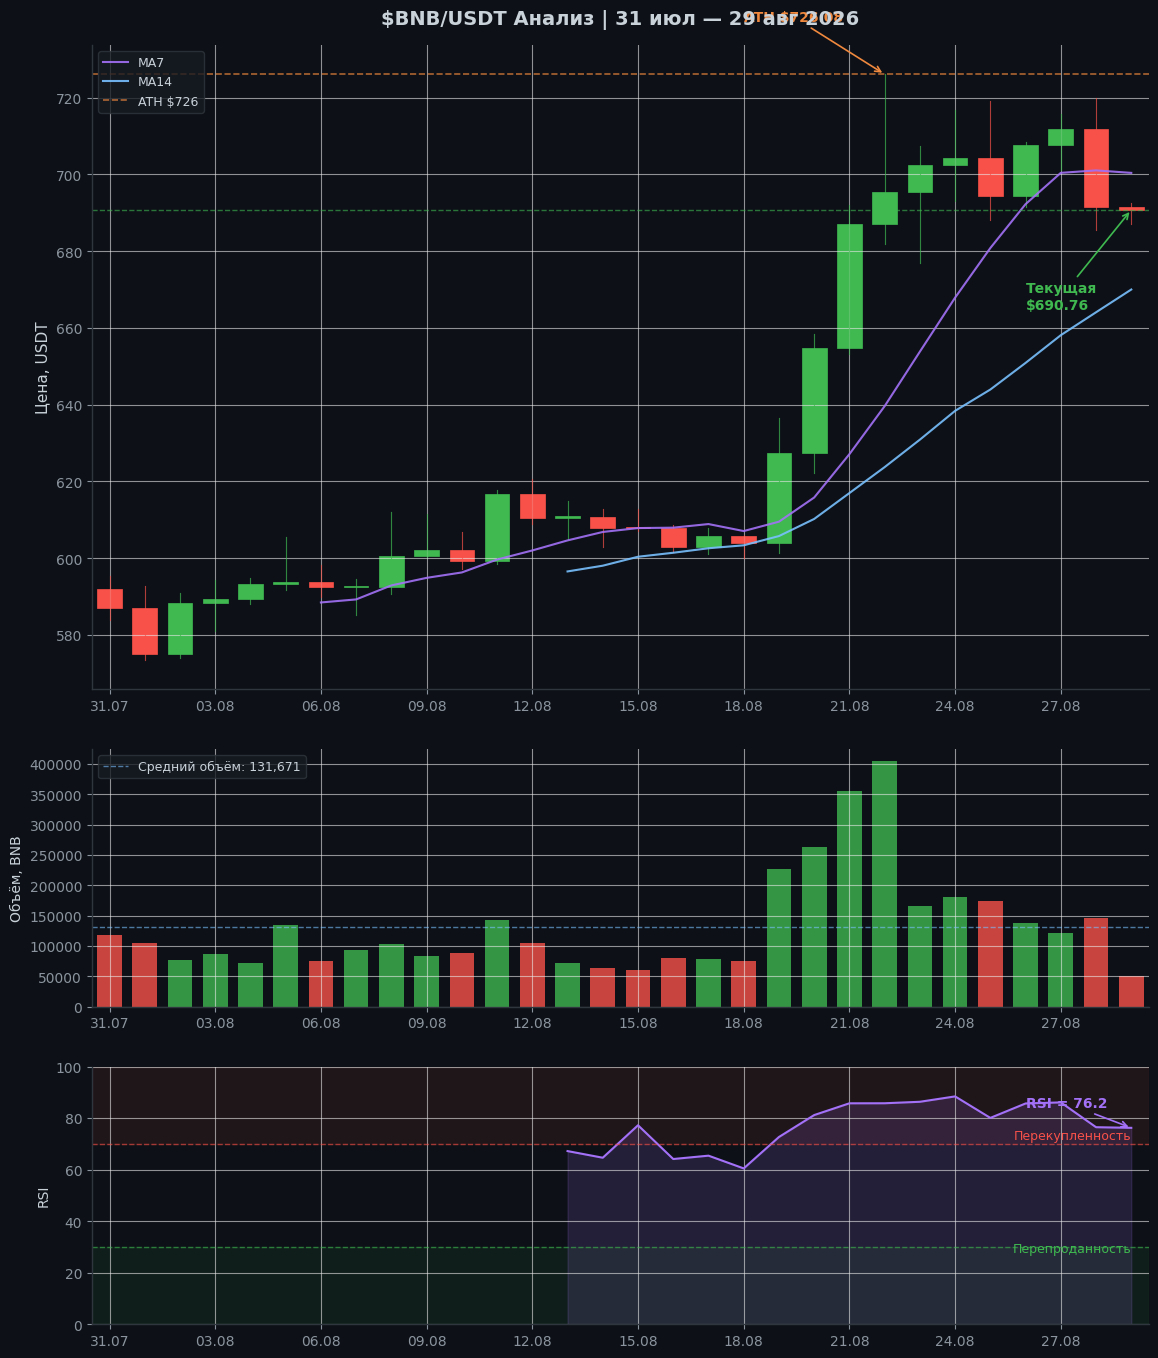Click the 20 tick on the RSI axis
The width and height of the screenshot is (1158, 1358).
tap(75, 1274)
